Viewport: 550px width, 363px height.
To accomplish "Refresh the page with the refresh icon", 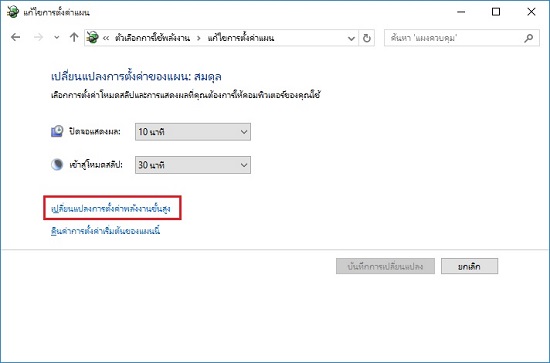I will coord(367,38).
